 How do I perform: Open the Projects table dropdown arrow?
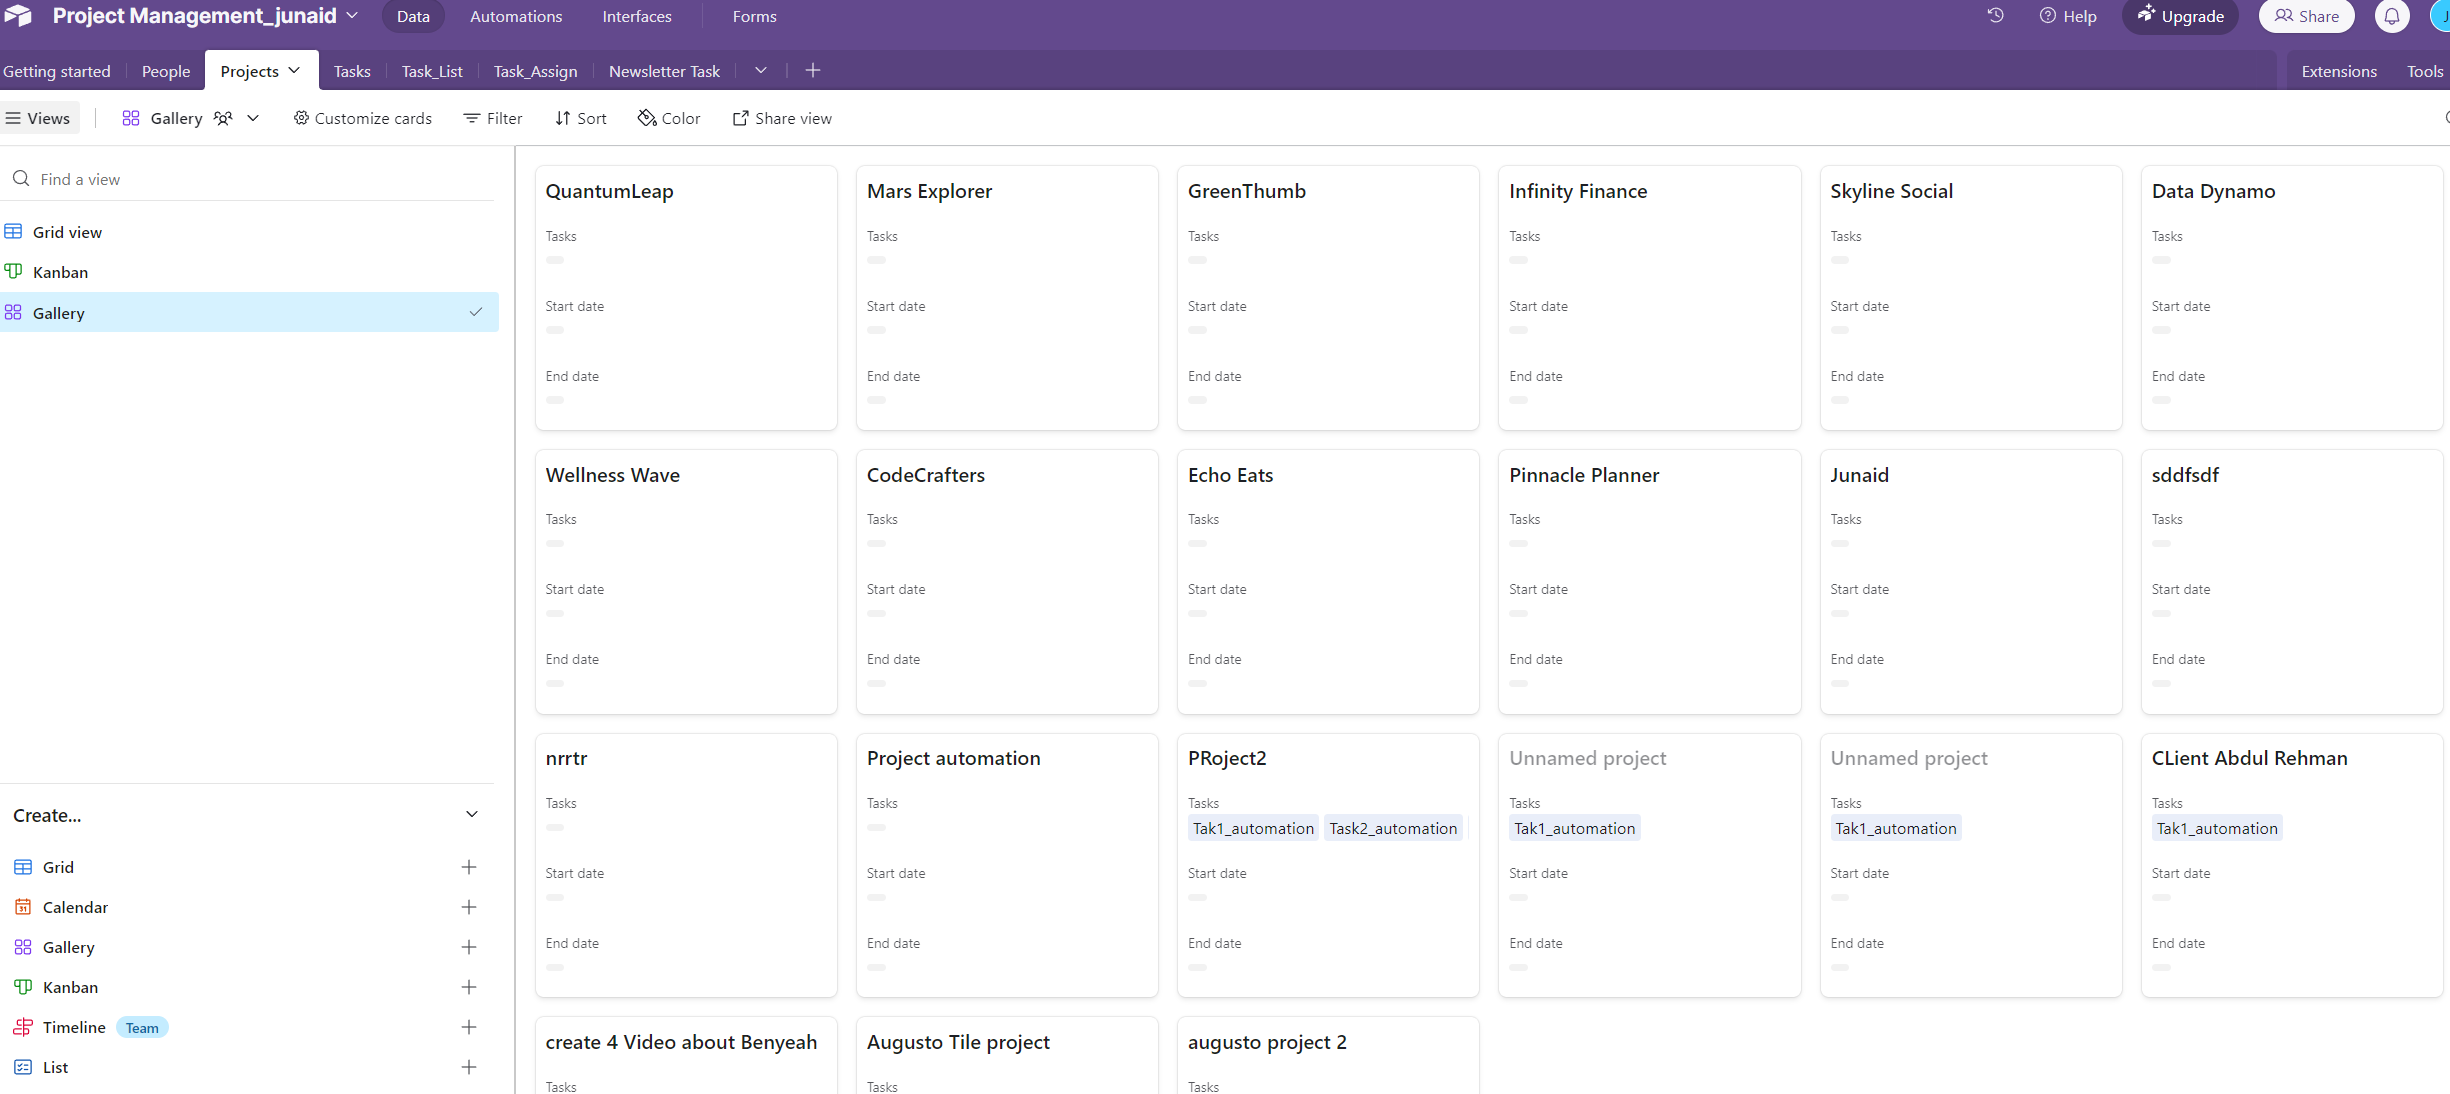294,70
